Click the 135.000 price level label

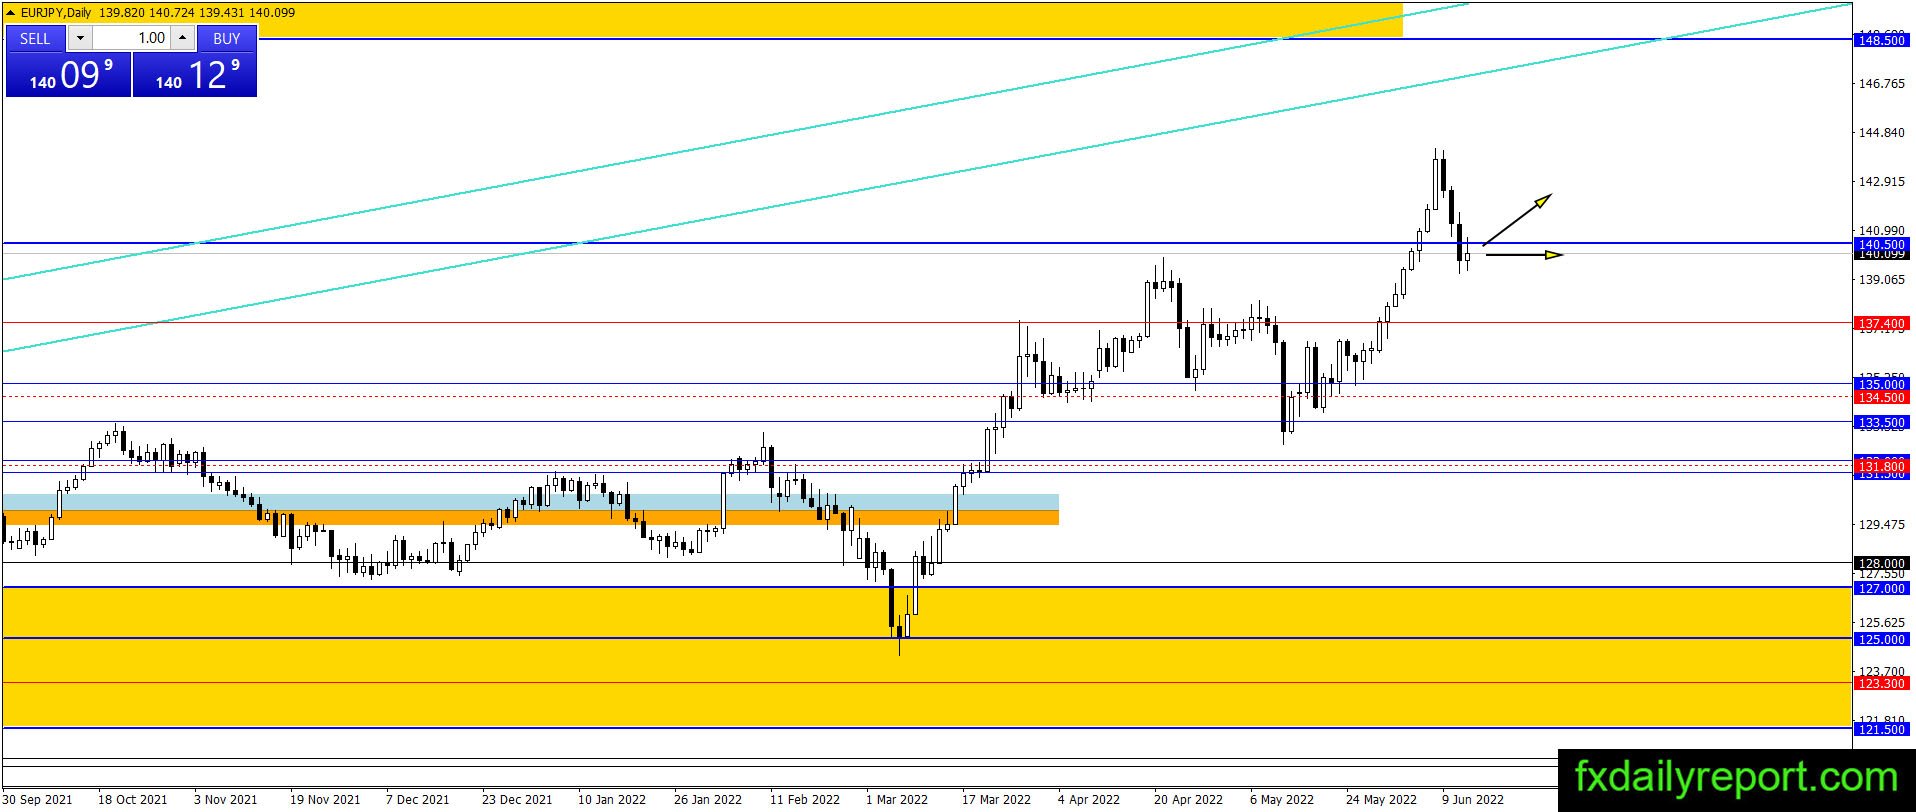1881,384
